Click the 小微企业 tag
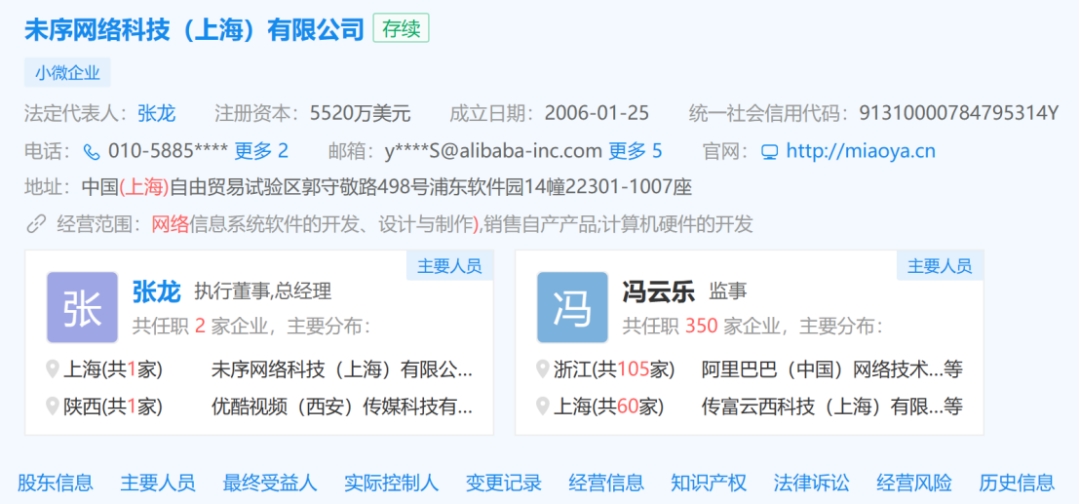Screen dimensions: 1080x504 tap(68, 72)
